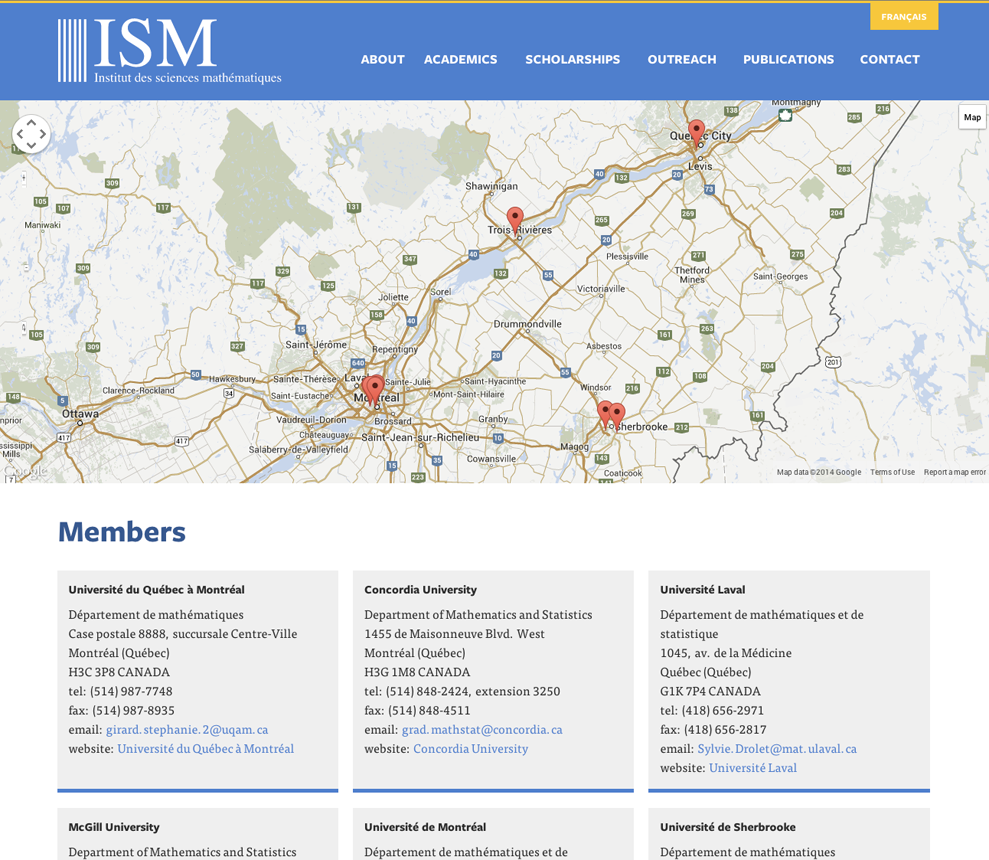
Task: Click the Saint-Georges label on map
Action: coord(780,276)
